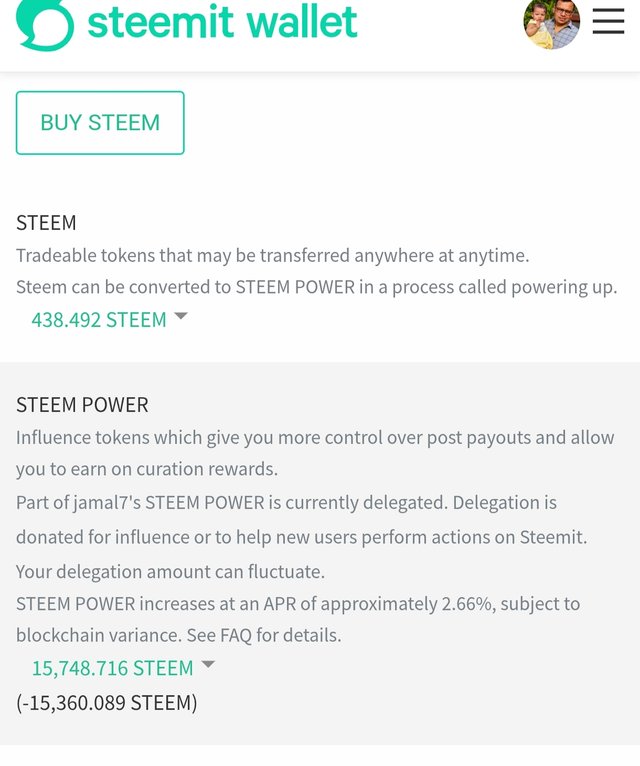
Task: Click the "donated for influence" text line
Action: point(301,537)
